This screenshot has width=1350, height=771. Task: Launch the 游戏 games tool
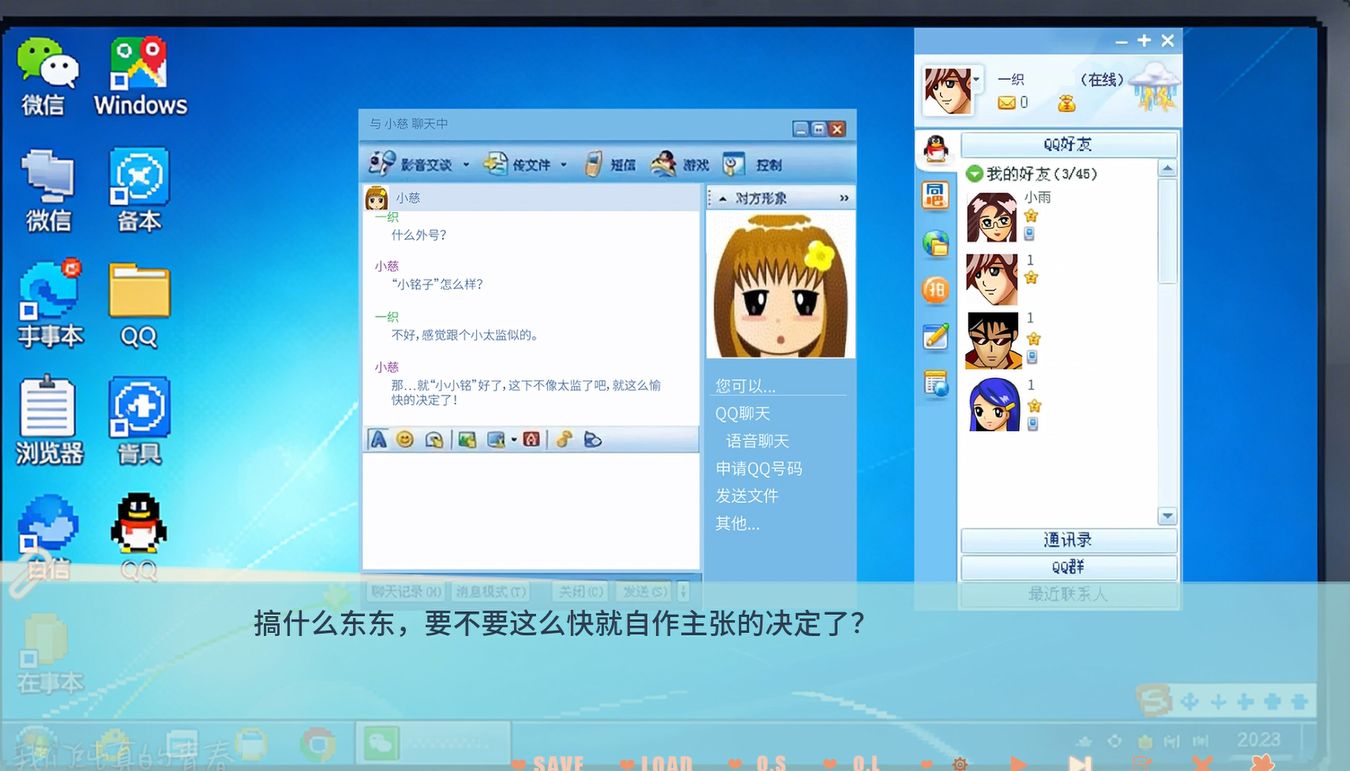tap(679, 164)
